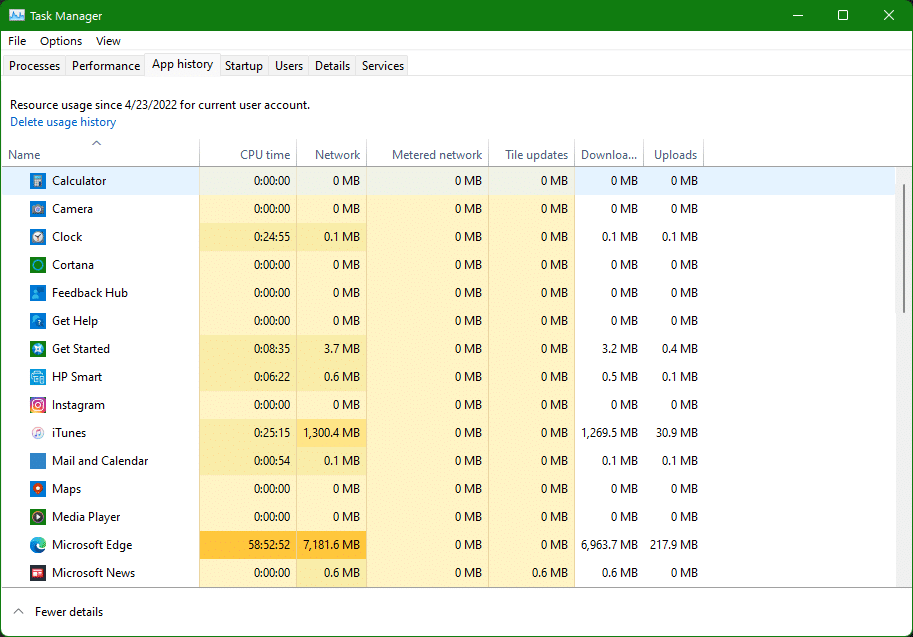Screen dimensions: 913x637
Task: Click the iTunes icon
Action: click(38, 433)
